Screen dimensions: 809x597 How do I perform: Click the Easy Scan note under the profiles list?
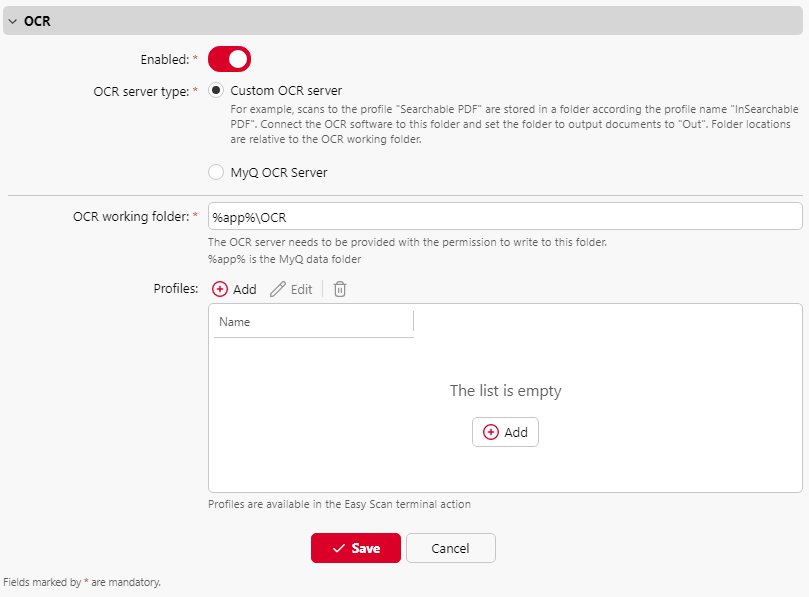click(x=339, y=504)
